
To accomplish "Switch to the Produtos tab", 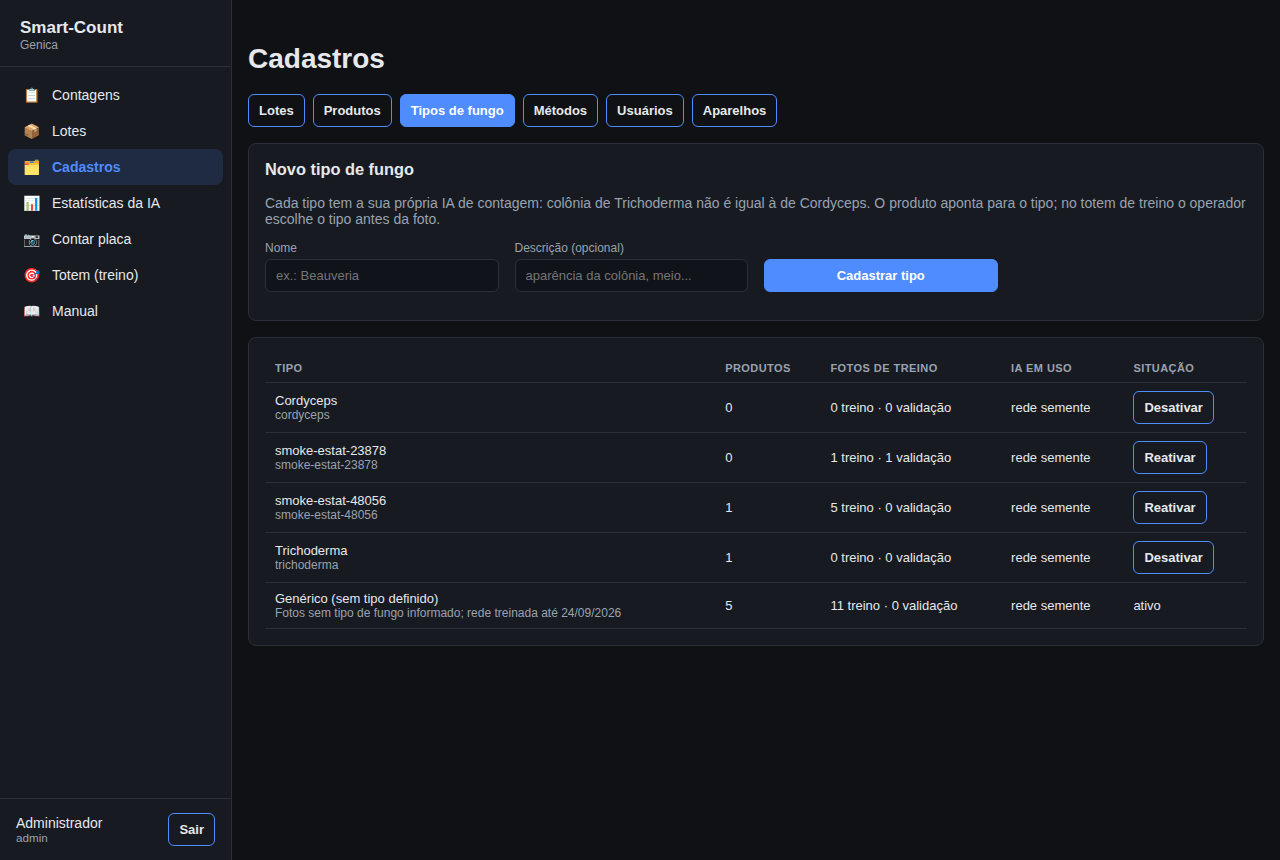I will click(x=352, y=110).
